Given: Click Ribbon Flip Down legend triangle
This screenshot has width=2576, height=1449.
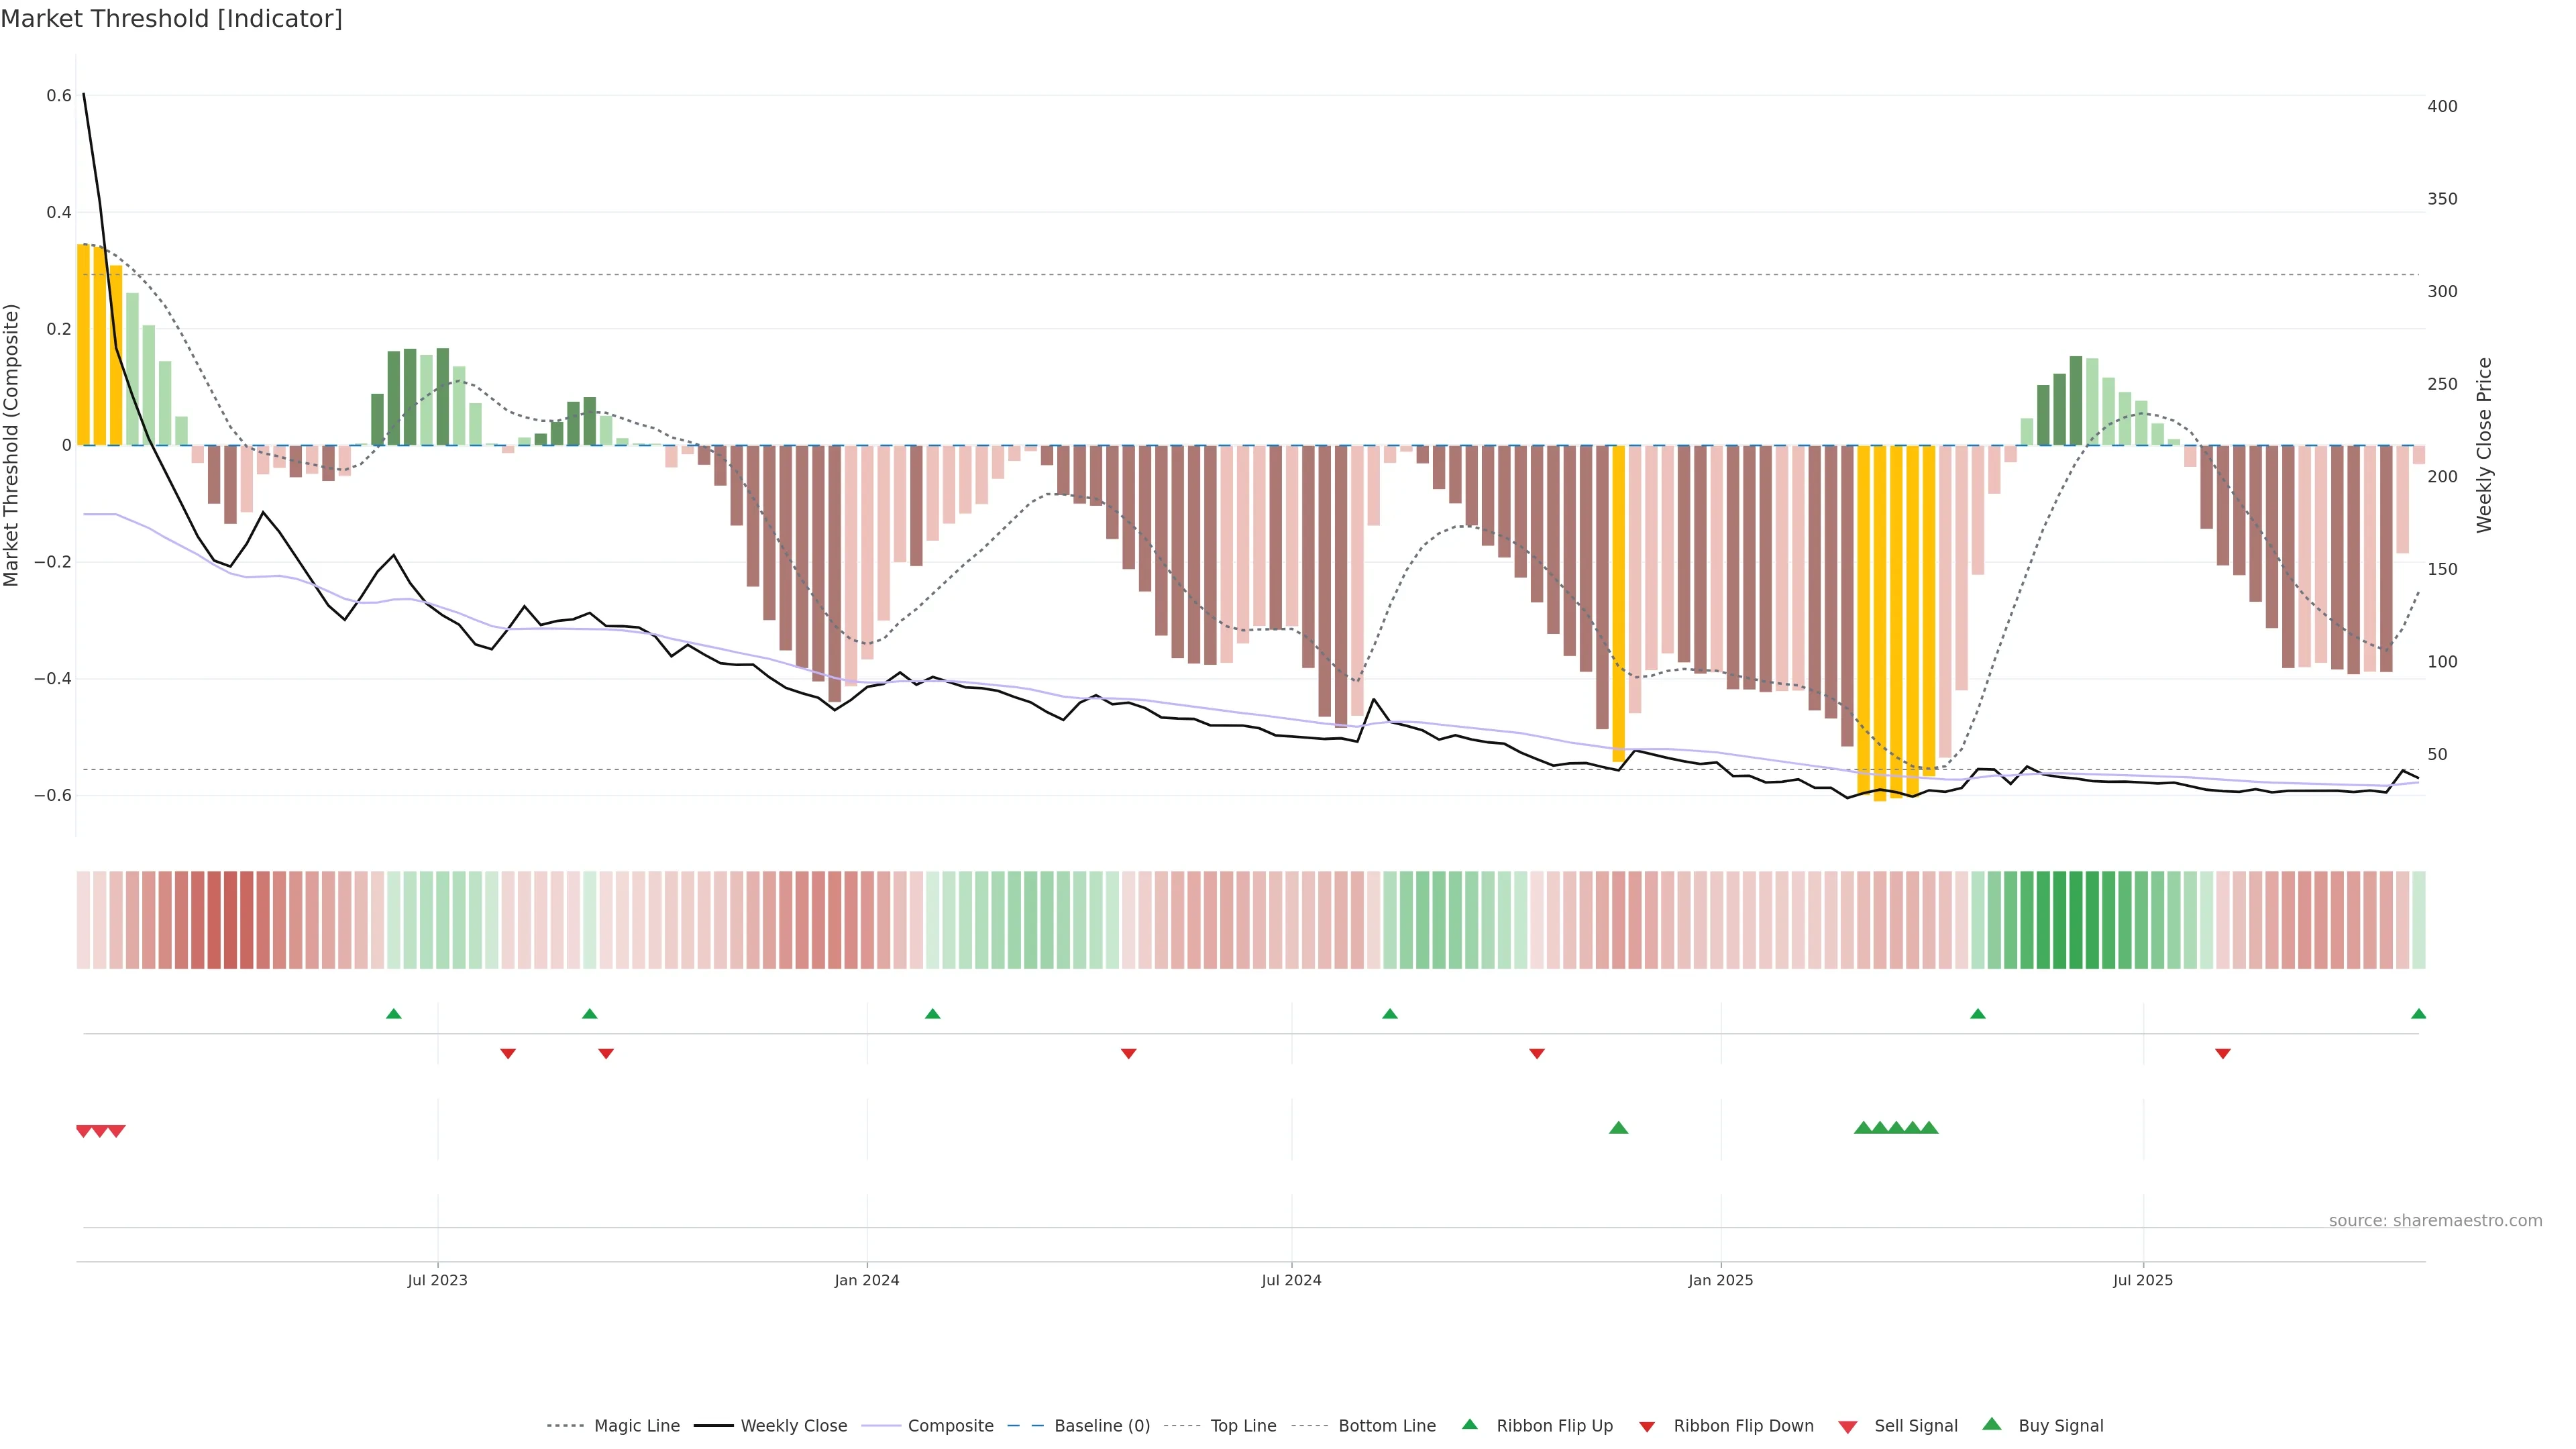Looking at the screenshot, I should 1647,1427.
